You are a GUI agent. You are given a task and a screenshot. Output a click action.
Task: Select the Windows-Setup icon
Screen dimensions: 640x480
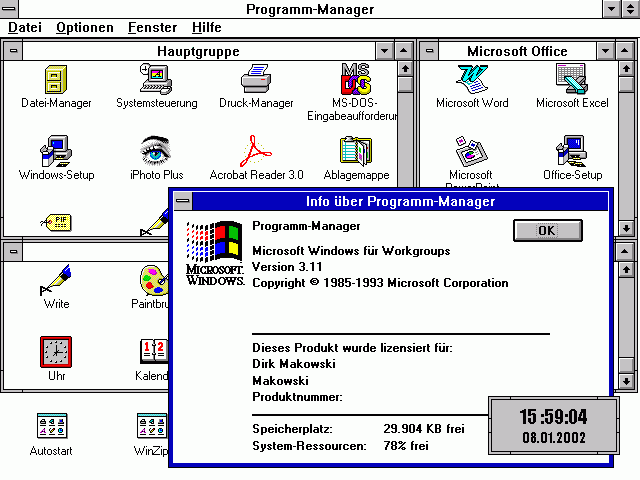pyautogui.click(x=56, y=152)
